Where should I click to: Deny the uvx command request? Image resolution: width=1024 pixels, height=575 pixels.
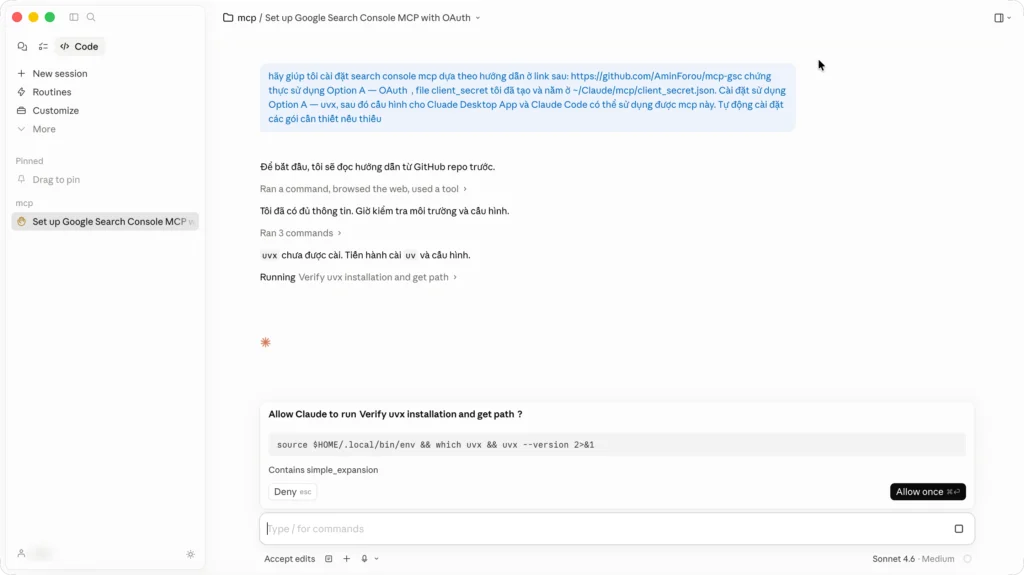[x=292, y=492]
